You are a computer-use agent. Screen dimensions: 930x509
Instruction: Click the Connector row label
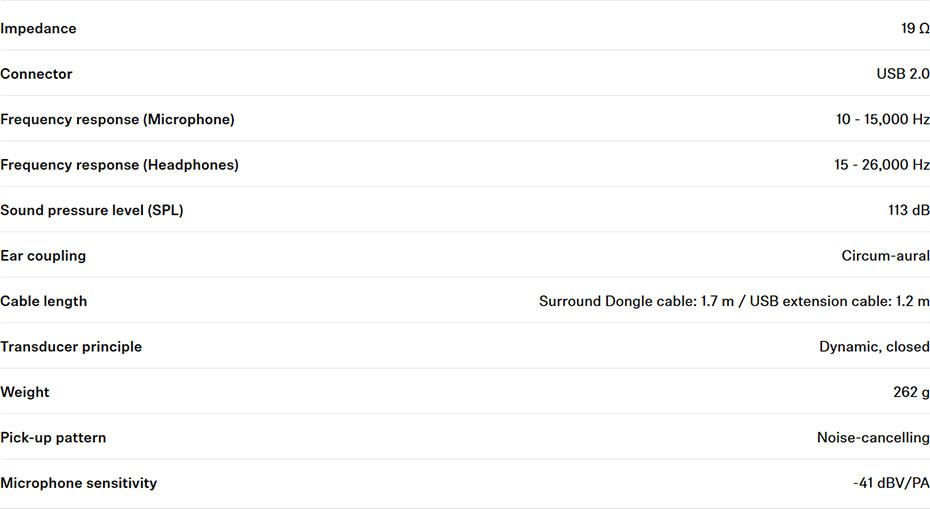pos(36,74)
